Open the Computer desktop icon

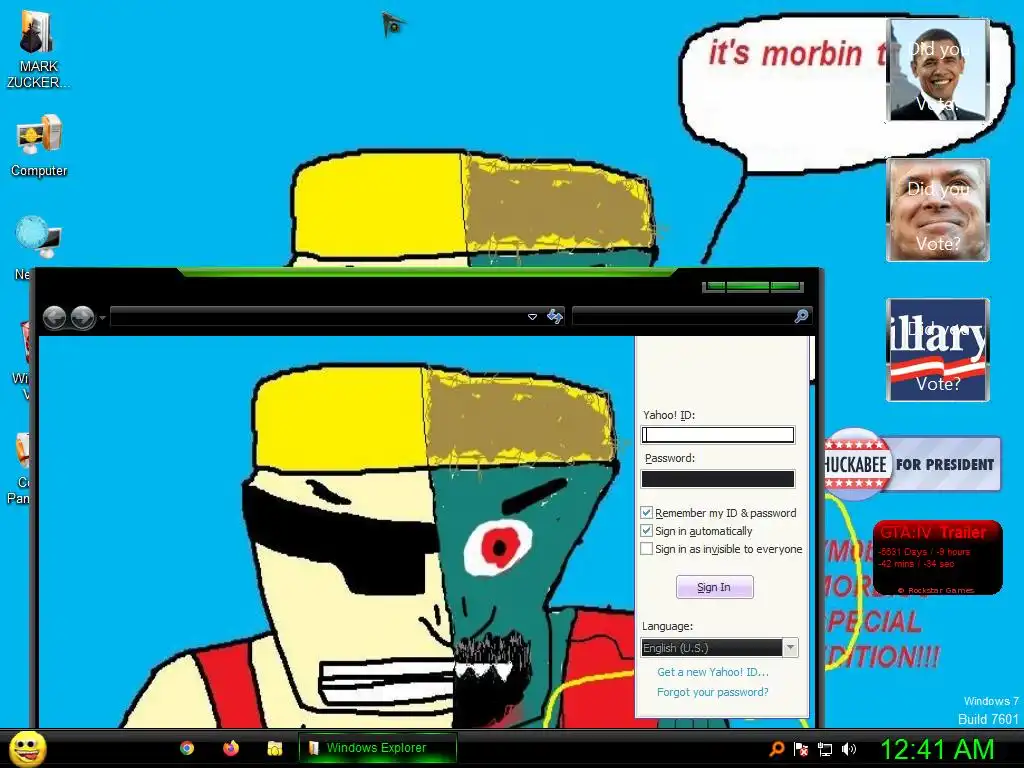point(39,146)
